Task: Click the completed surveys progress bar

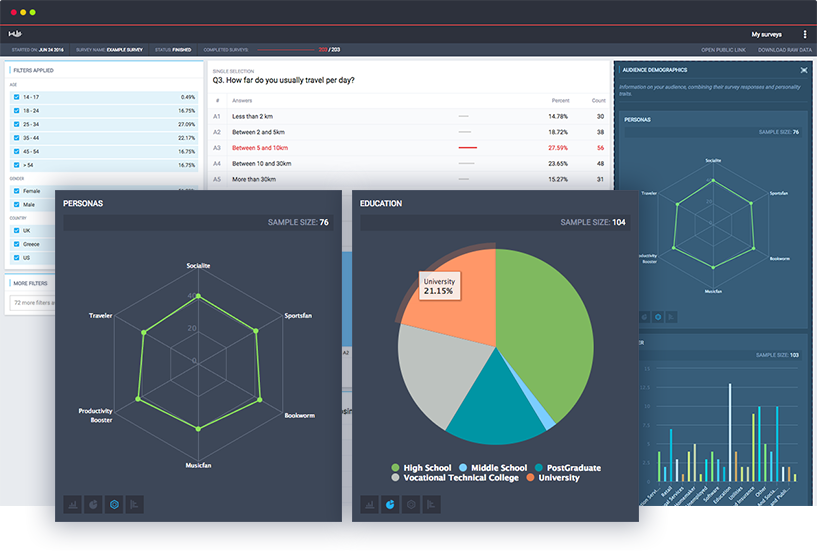Action: coord(286,50)
